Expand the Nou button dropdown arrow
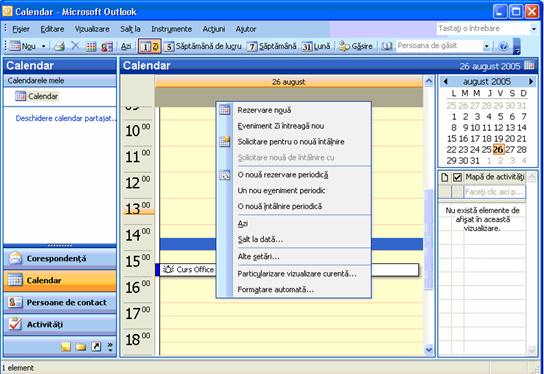The height and width of the screenshot is (374, 544). pyautogui.click(x=44, y=46)
